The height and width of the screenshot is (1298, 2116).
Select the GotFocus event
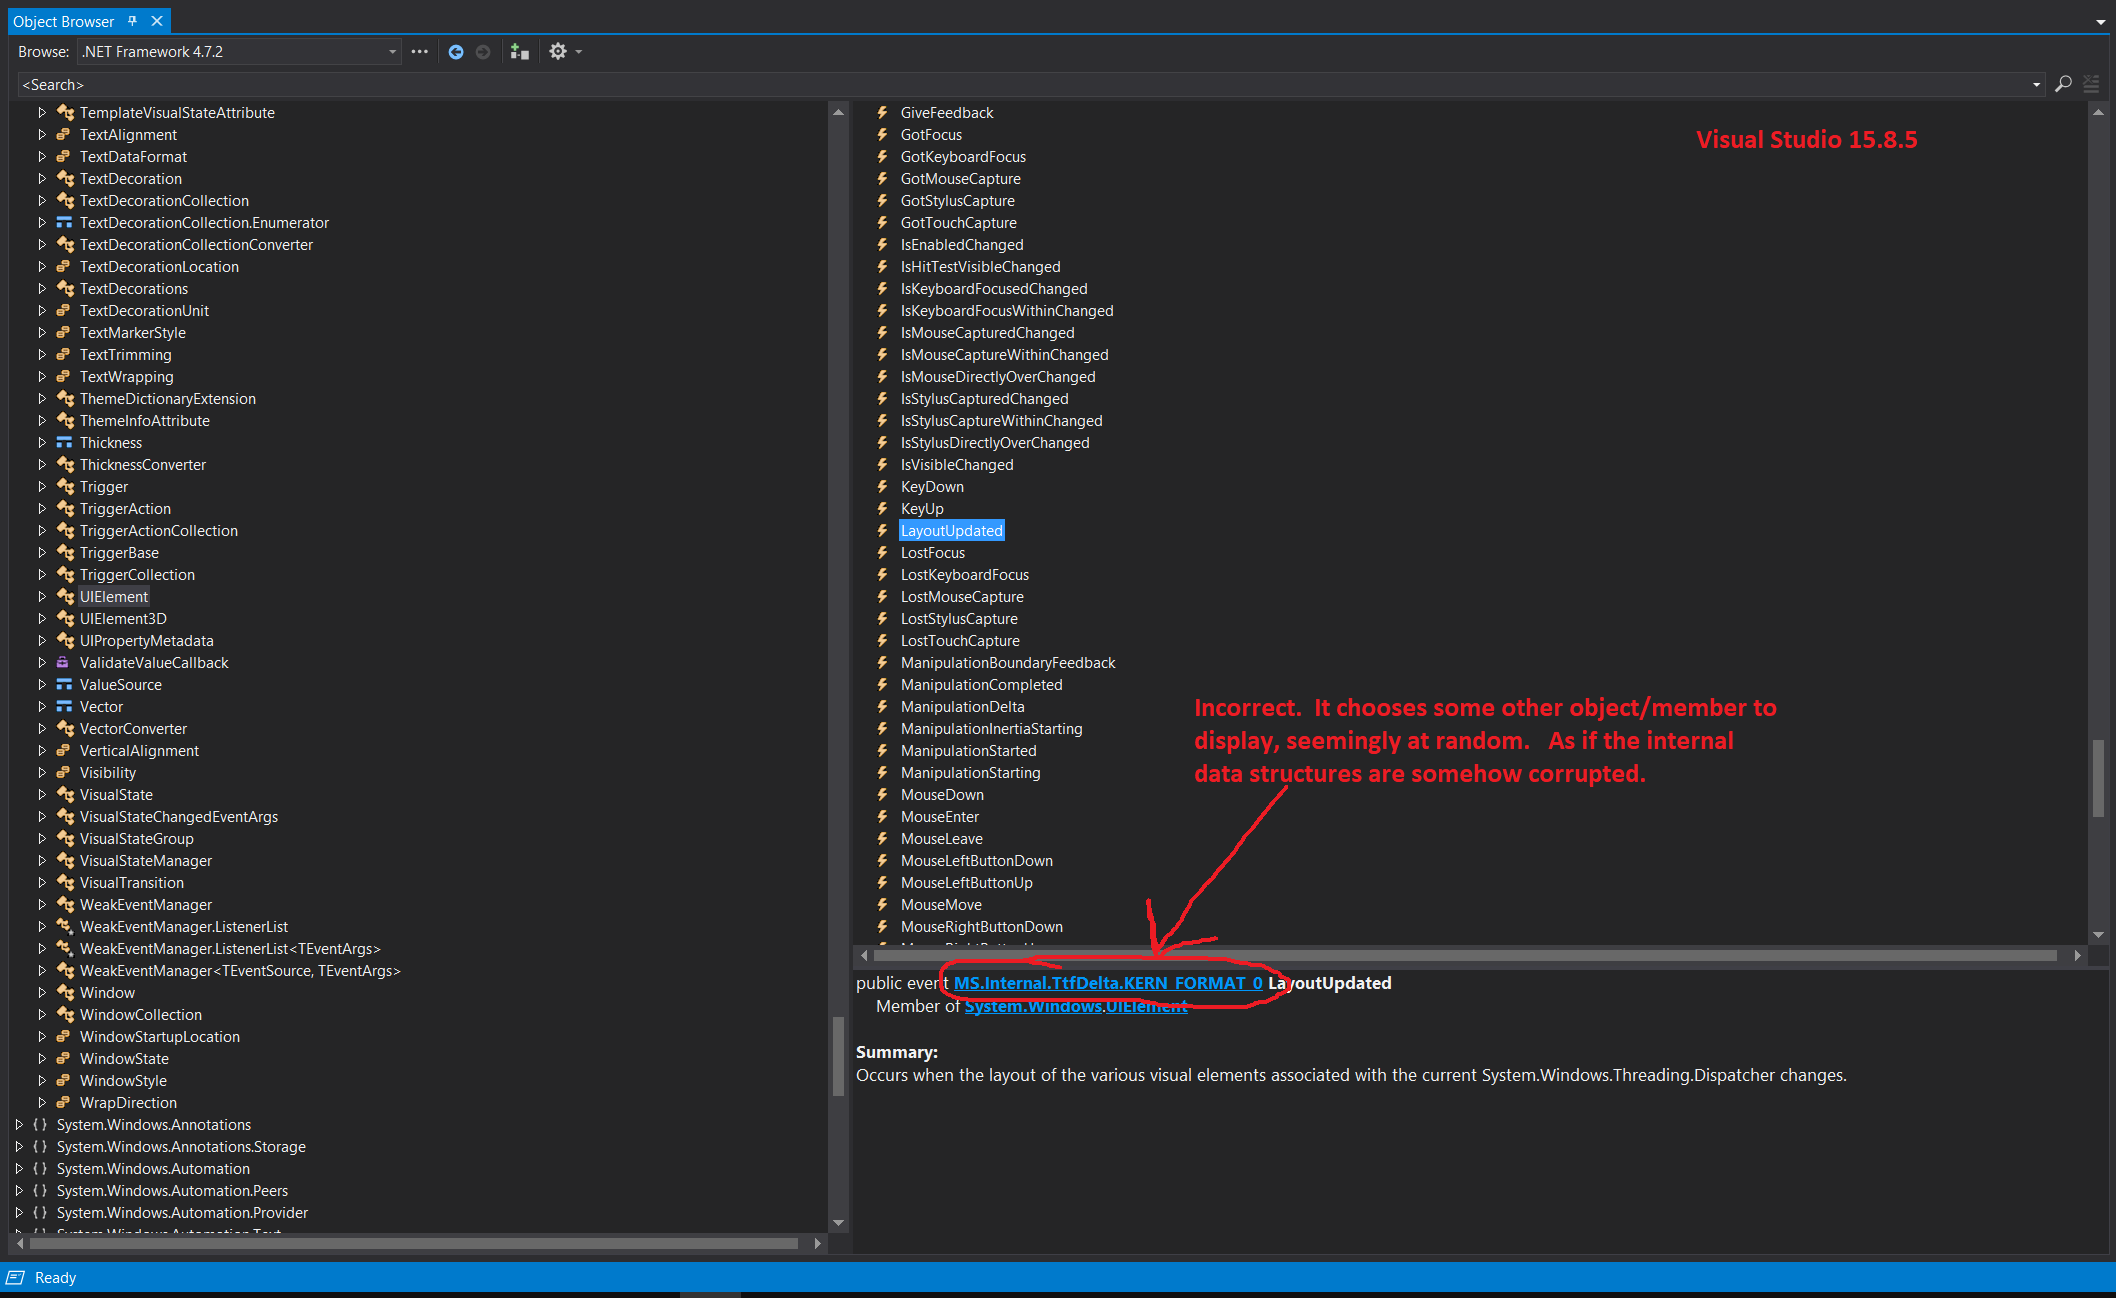pos(931,134)
